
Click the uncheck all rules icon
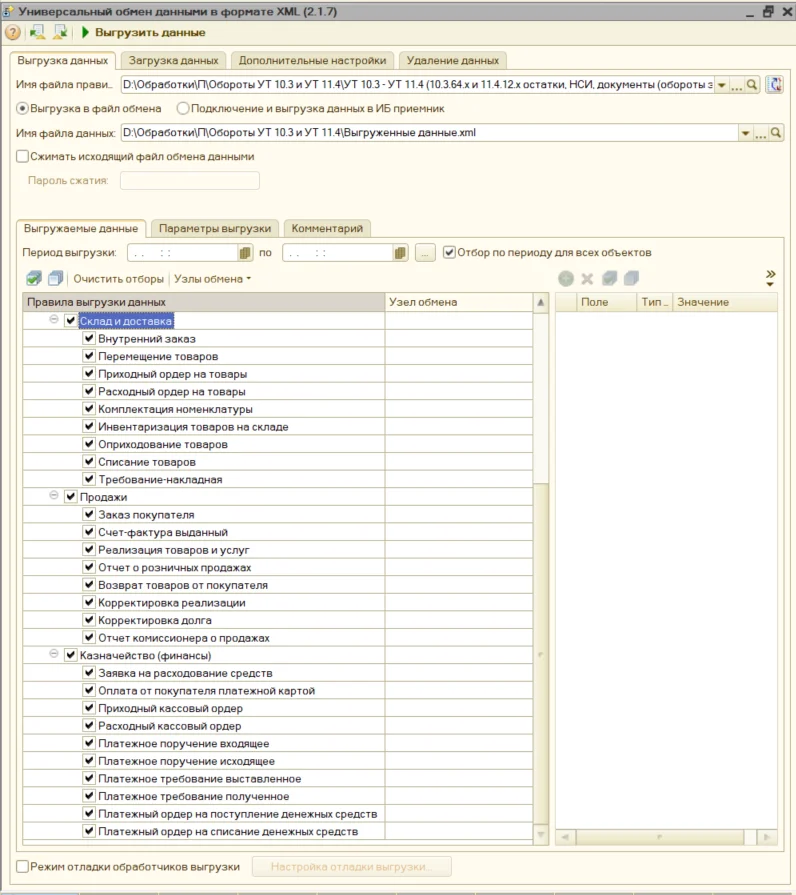pos(55,279)
